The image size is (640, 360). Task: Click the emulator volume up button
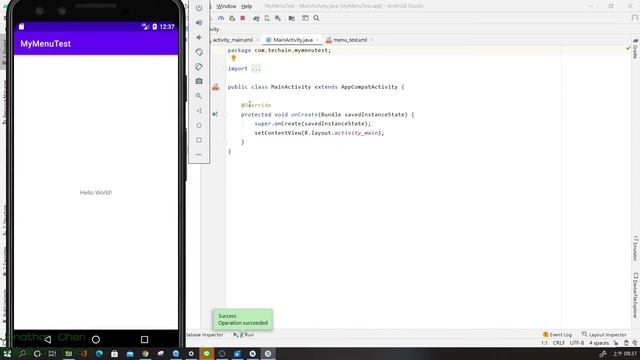pyautogui.click(x=199, y=23)
